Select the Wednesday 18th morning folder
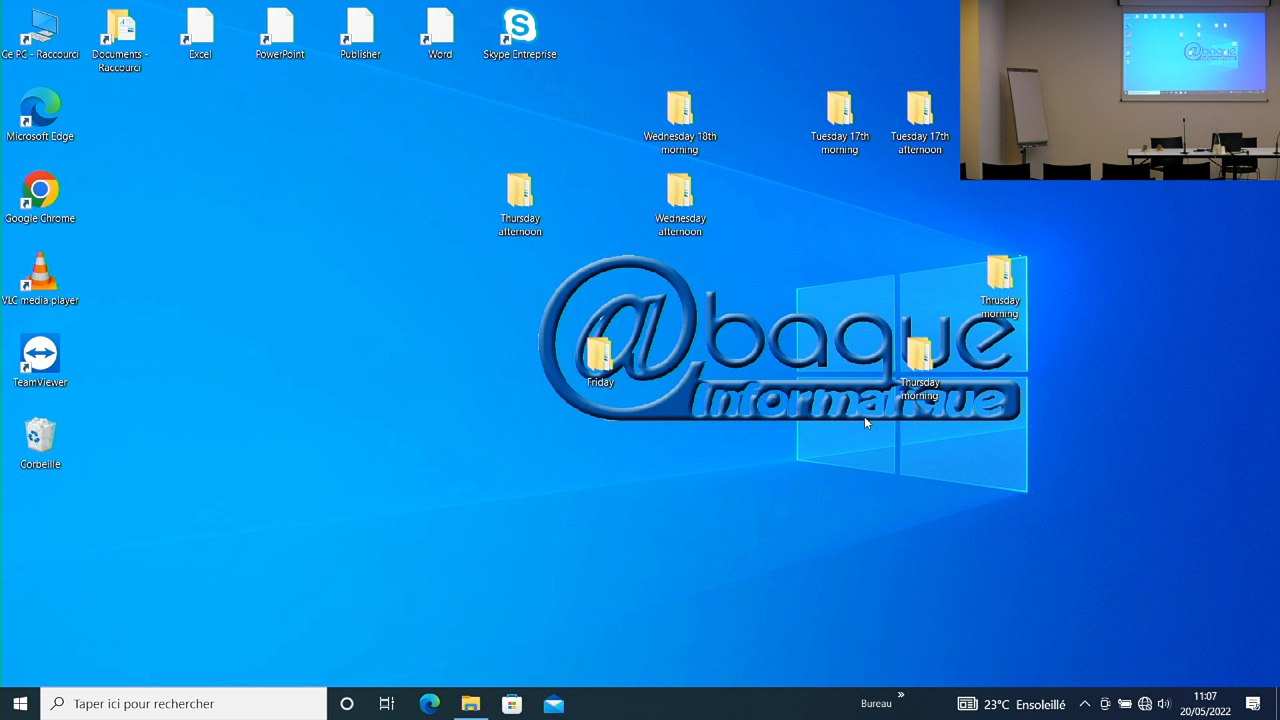The width and height of the screenshot is (1280, 720). [680, 123]
